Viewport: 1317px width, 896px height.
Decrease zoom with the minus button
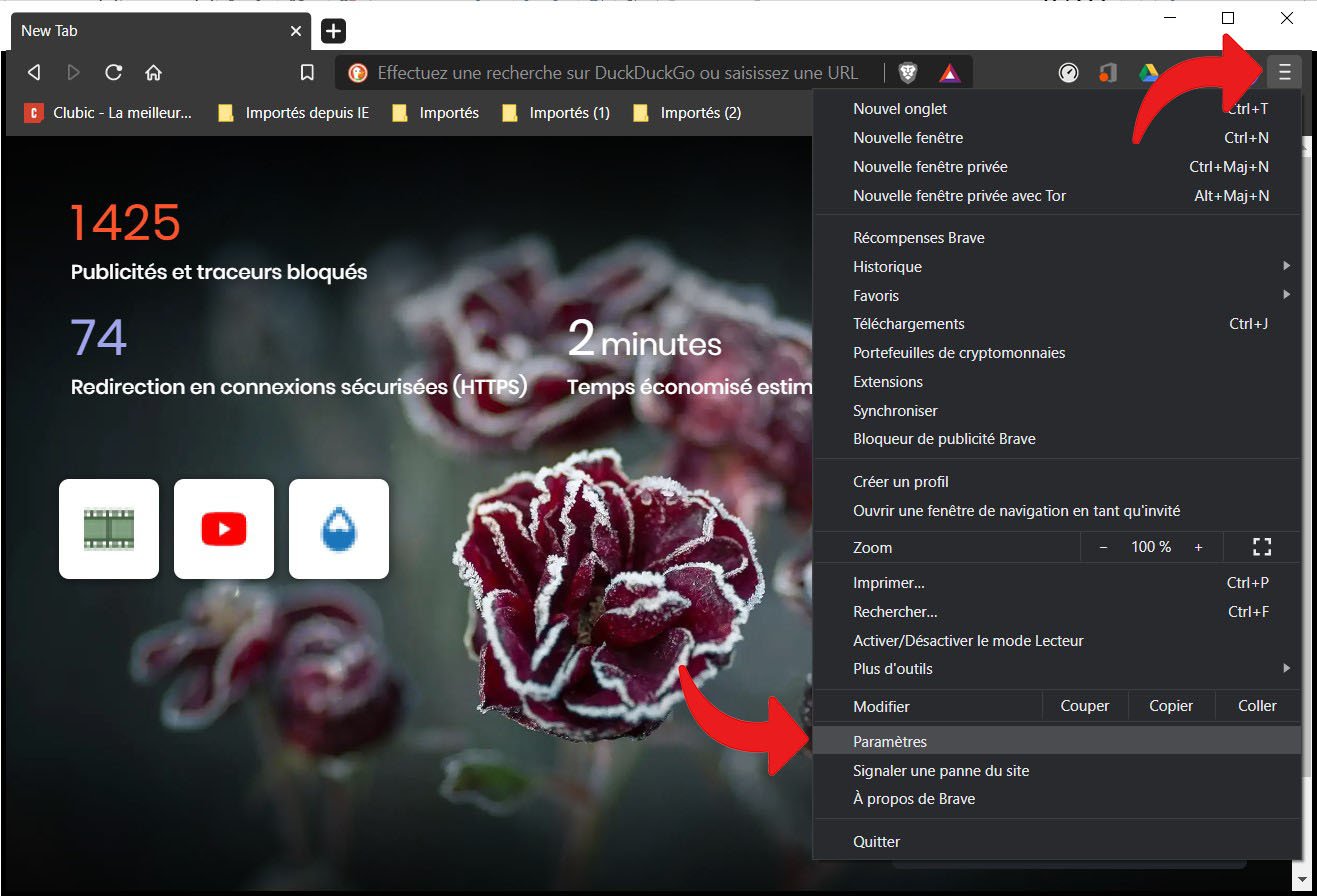point(1103,547)
